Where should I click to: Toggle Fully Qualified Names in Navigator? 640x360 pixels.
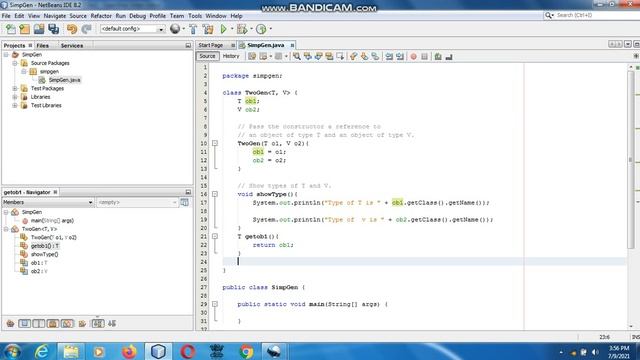[82, 324]
